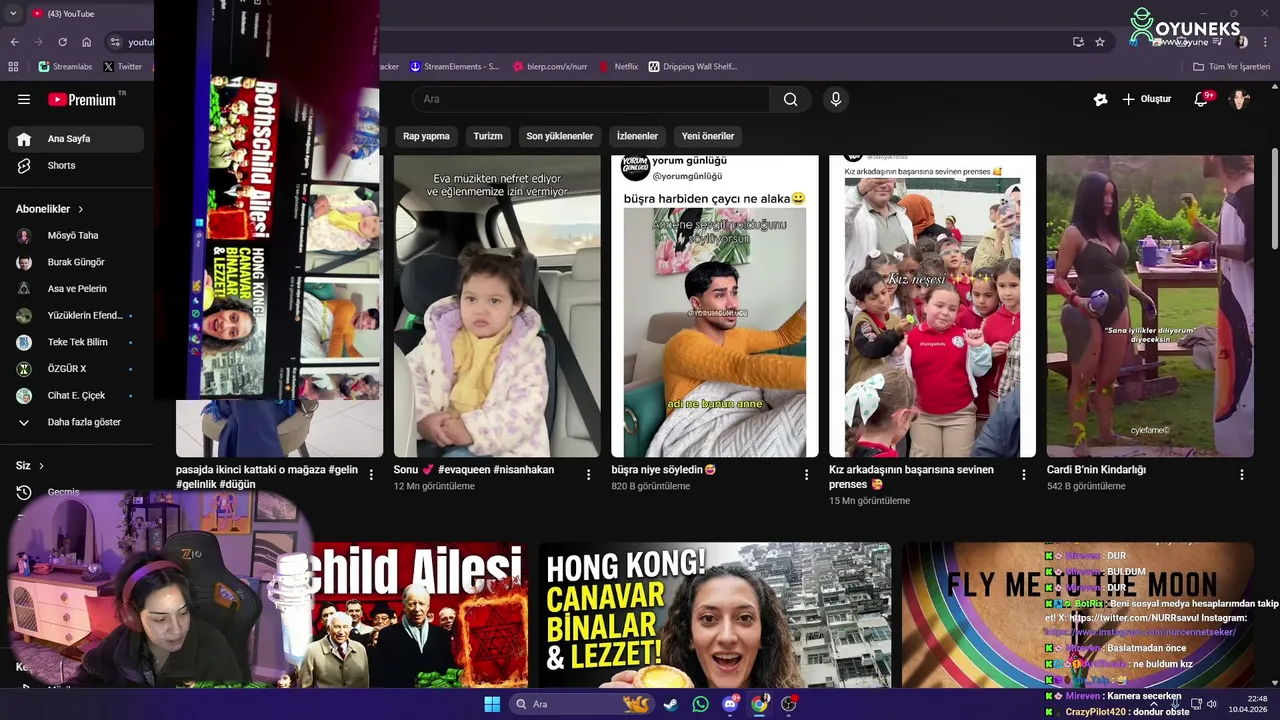Open the account avatar menu
This screenshot has height=720, width=1280.
point(1240,99)
